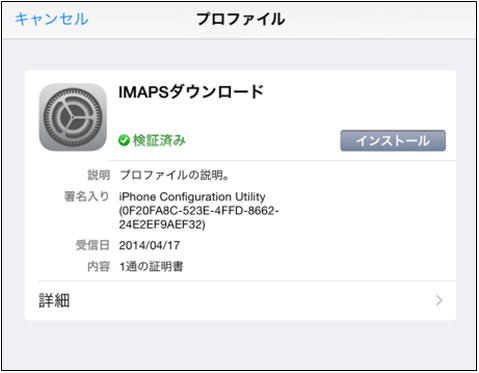The image size is (479, 373).
Task: Click the Settings gear profile icon
Action: coord(73,117)
